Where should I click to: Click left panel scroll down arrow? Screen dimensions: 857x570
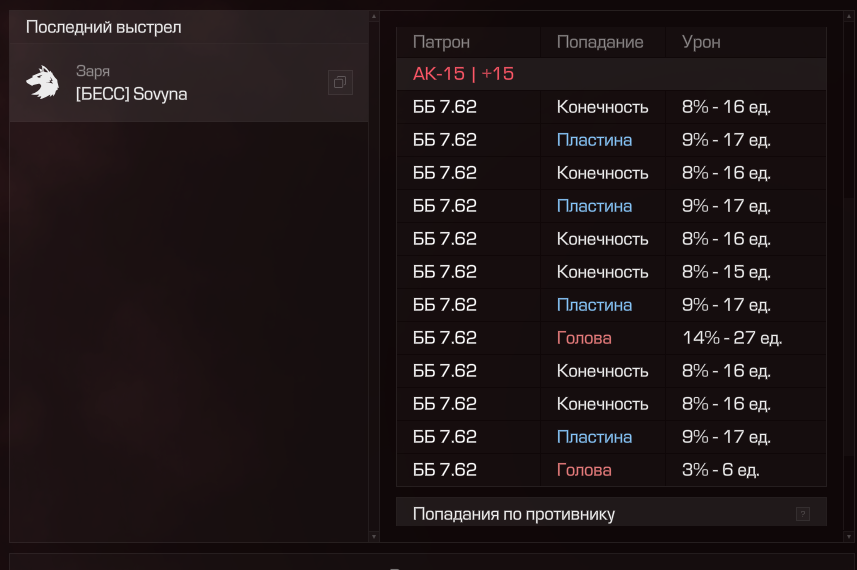tap(374, 537)
